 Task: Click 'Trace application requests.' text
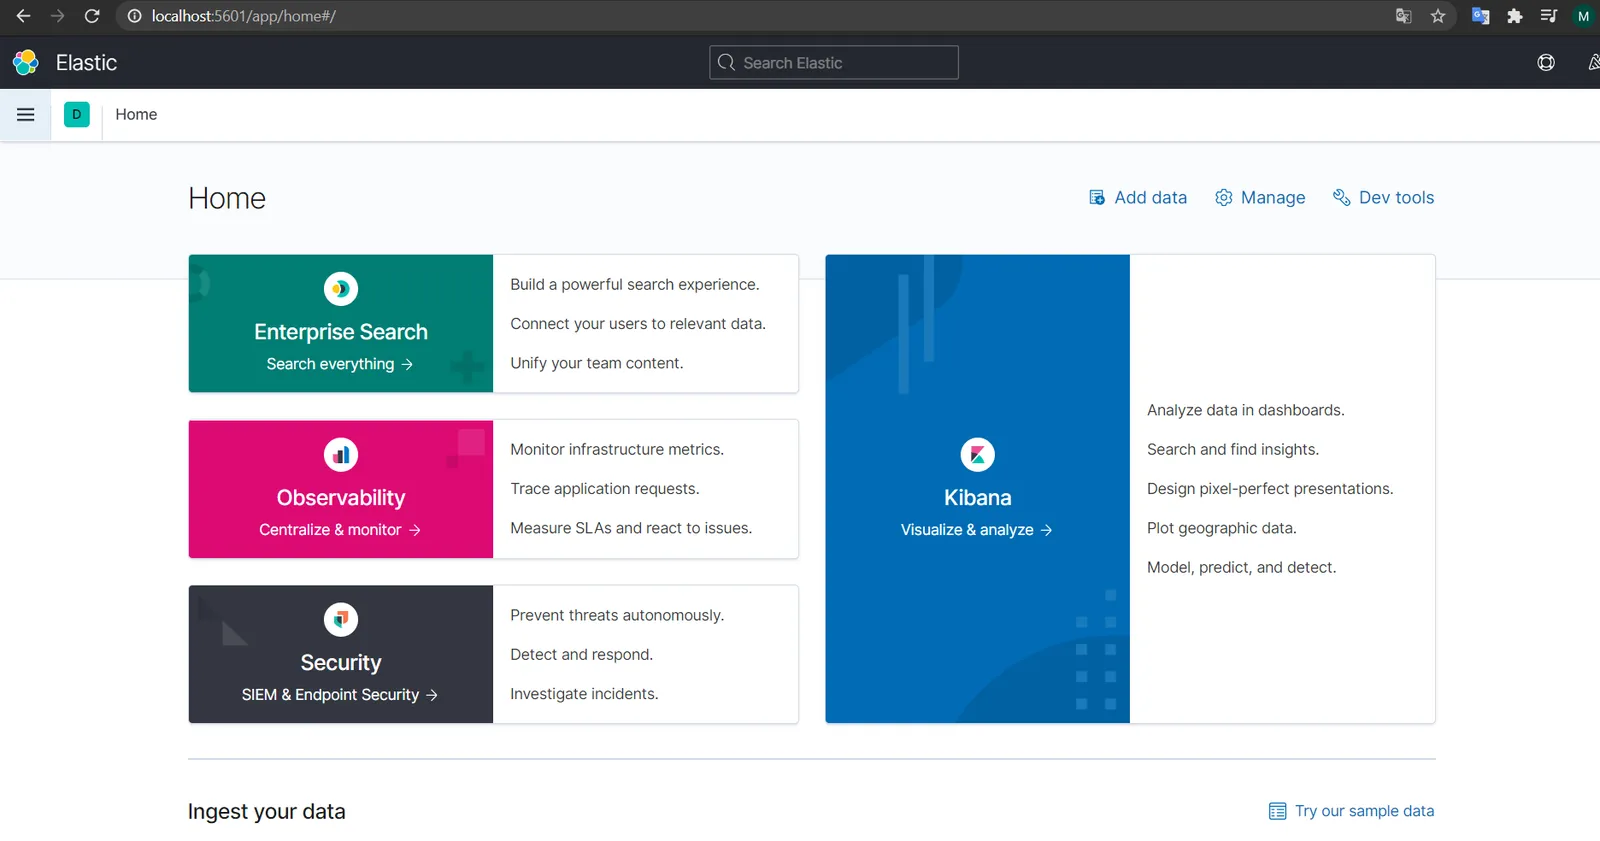point(605,489)
